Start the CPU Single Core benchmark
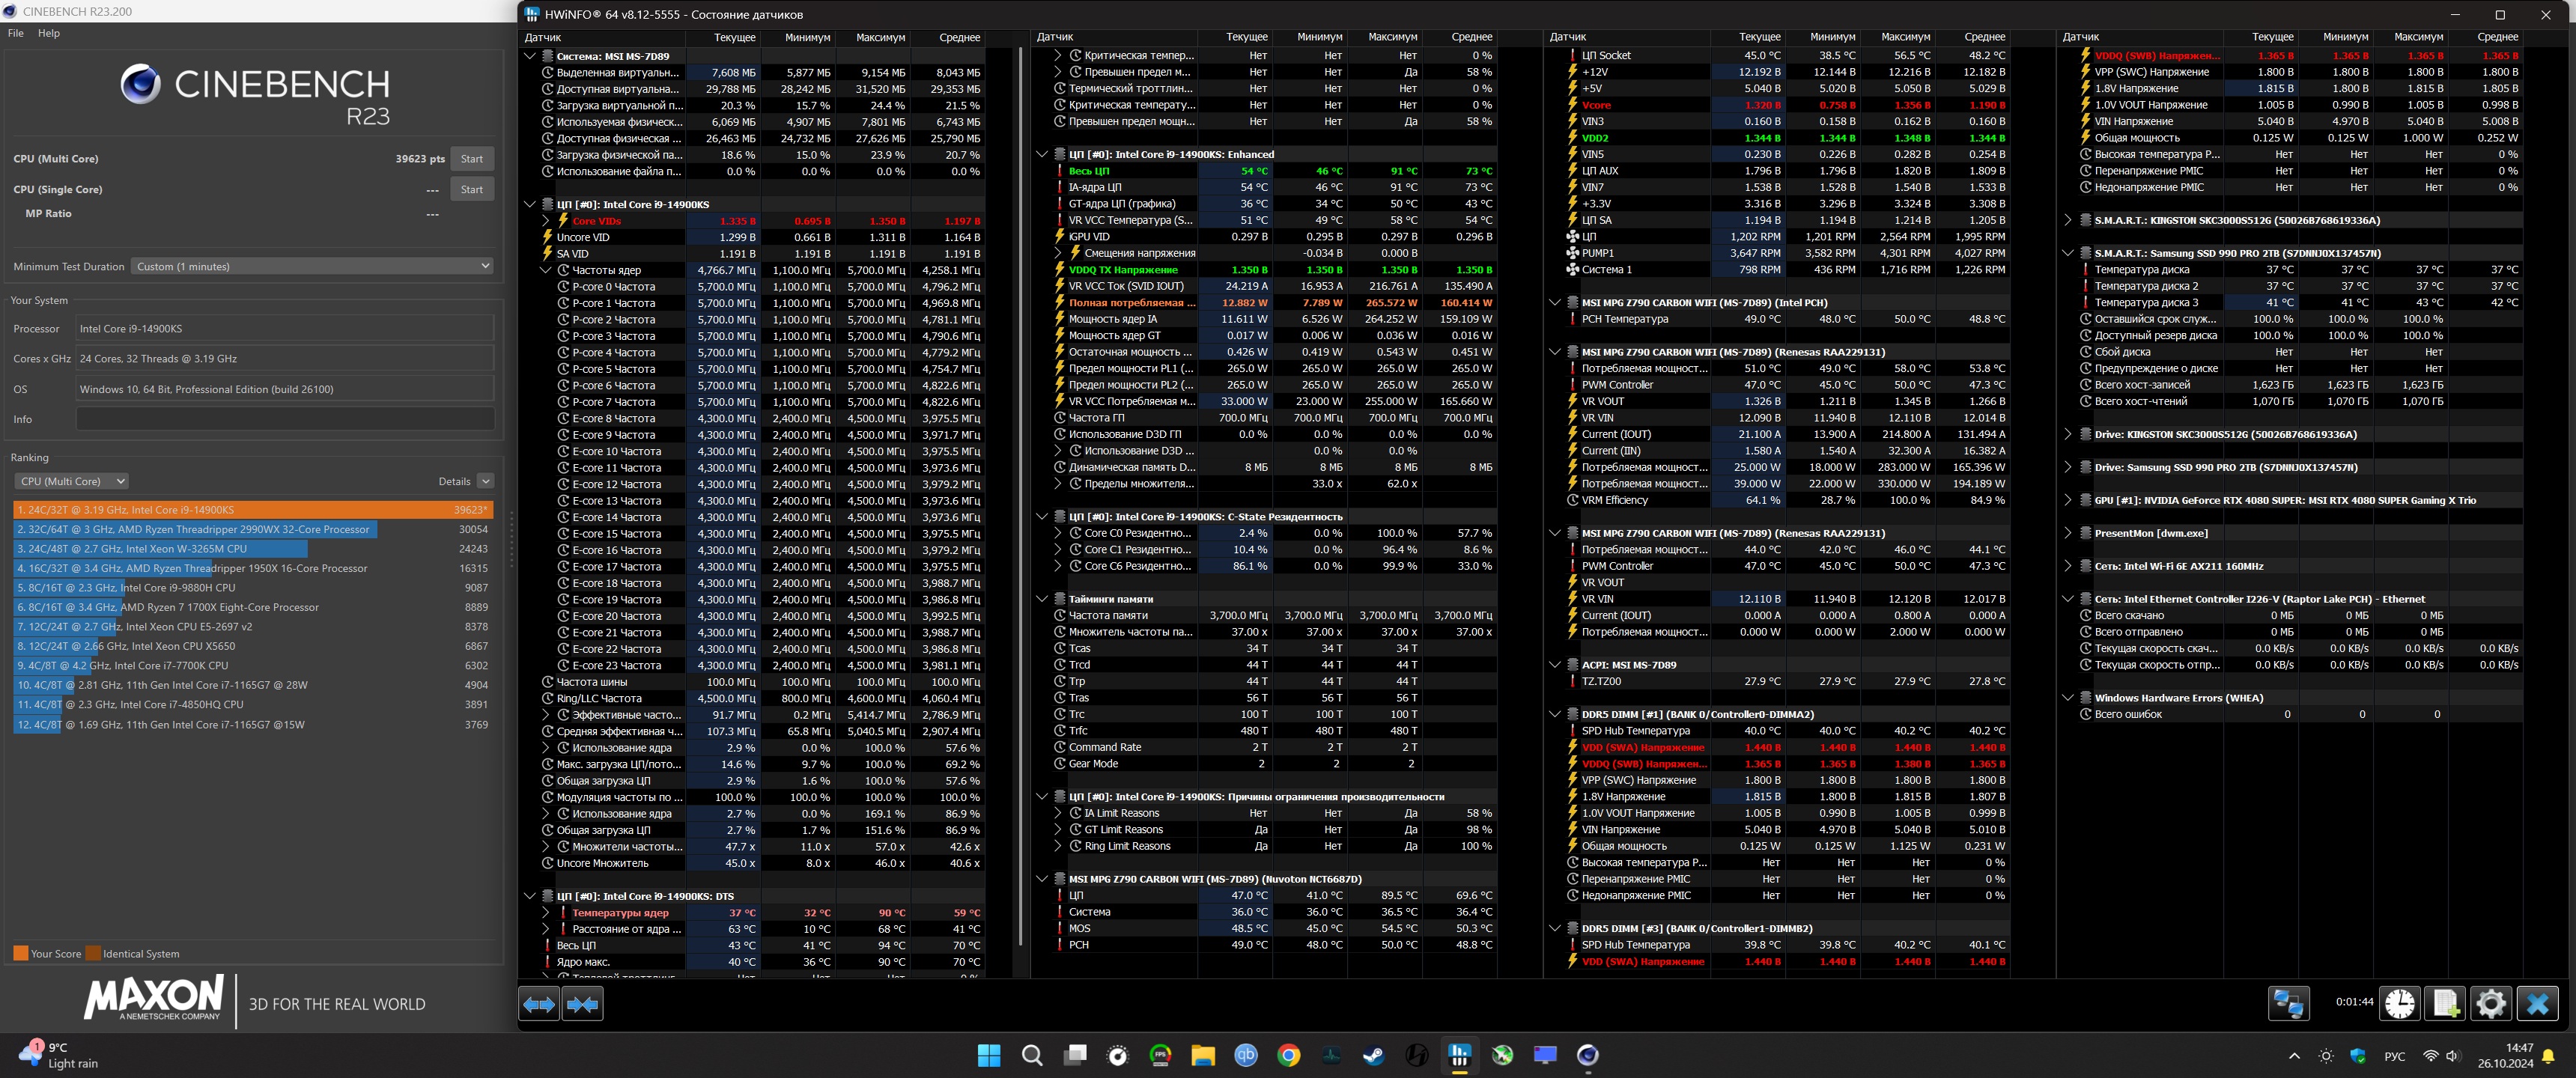 point(472,189)
